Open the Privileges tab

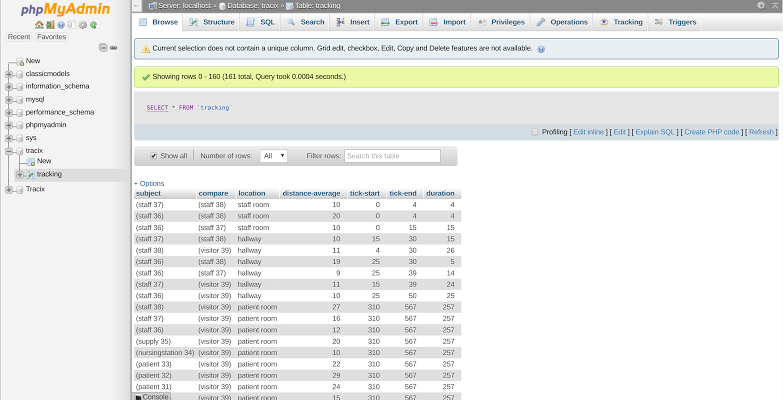pyautogui.click(x=501, y=22)
